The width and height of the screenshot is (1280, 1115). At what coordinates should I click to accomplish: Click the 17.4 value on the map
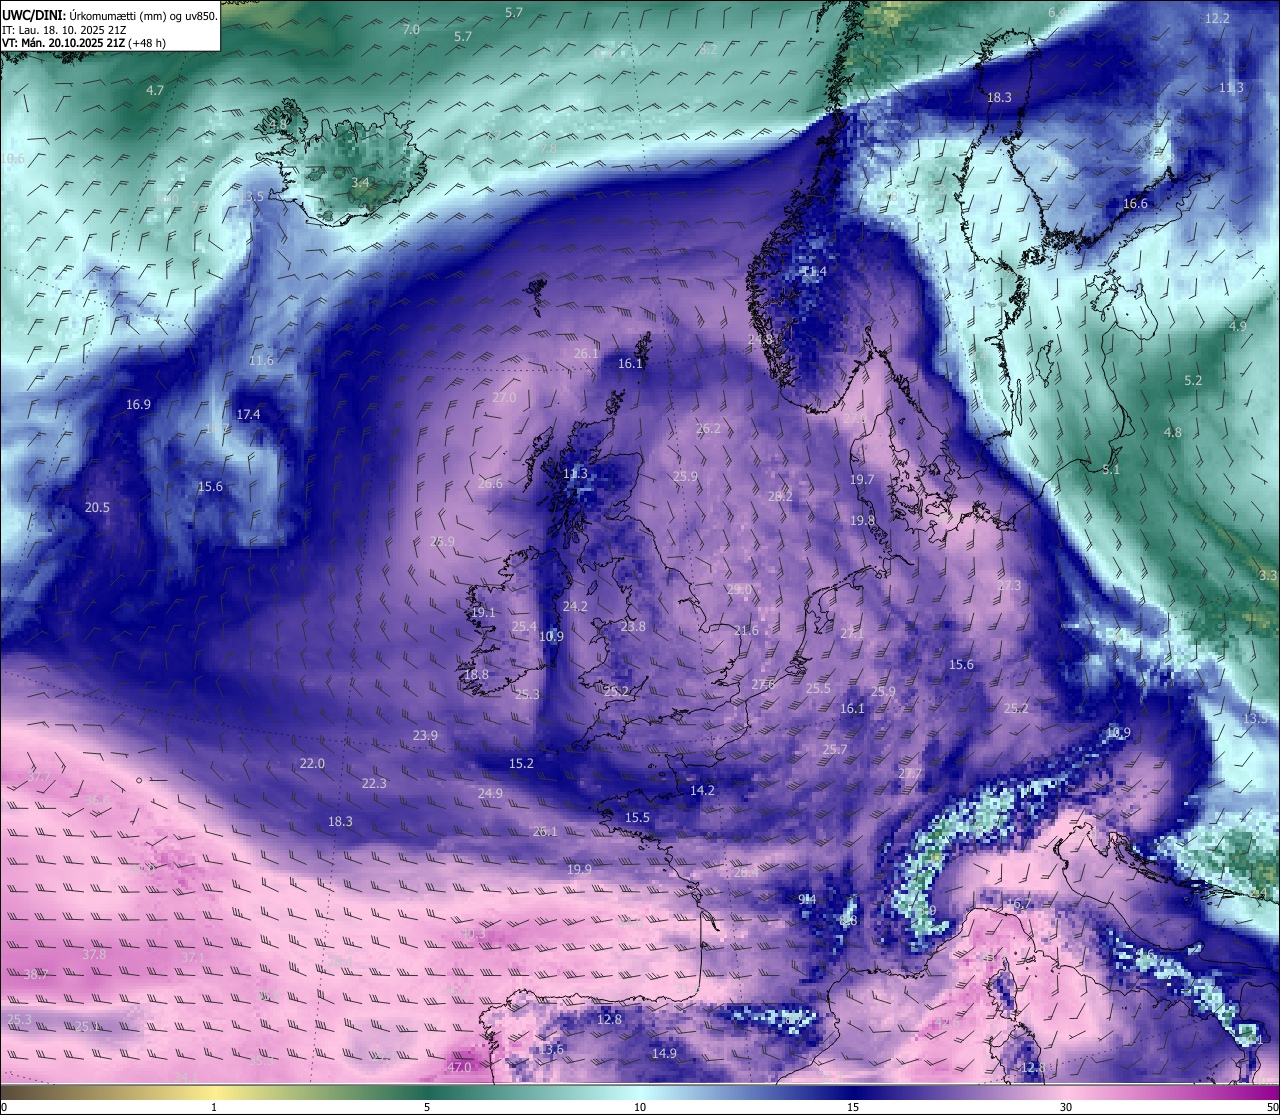[248, 414]
